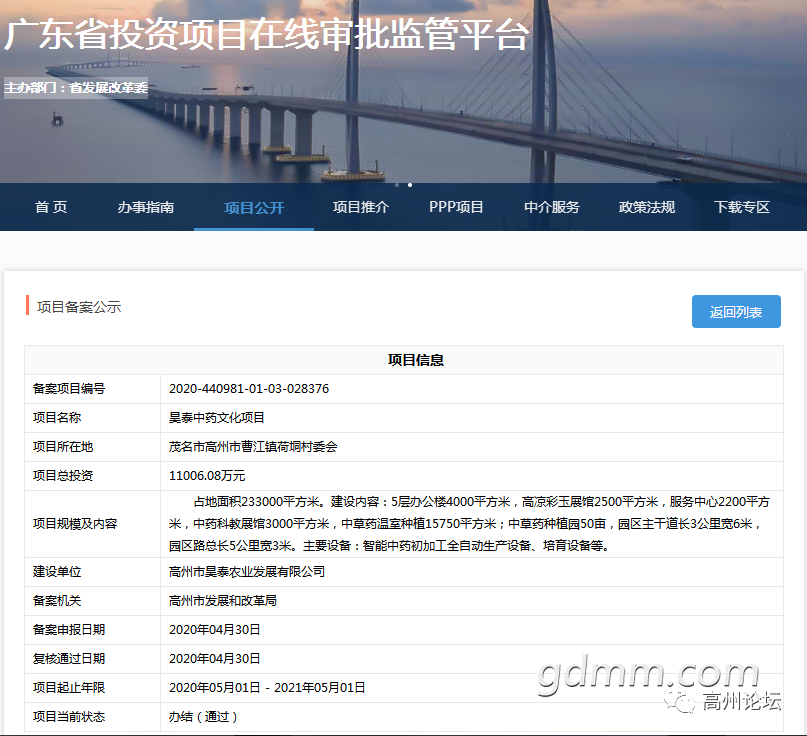This screenshot has height=736, width=807.
Task: Select the highlighted white banner carousel dot
Action: pyautogui.click(x=410, y=185)
